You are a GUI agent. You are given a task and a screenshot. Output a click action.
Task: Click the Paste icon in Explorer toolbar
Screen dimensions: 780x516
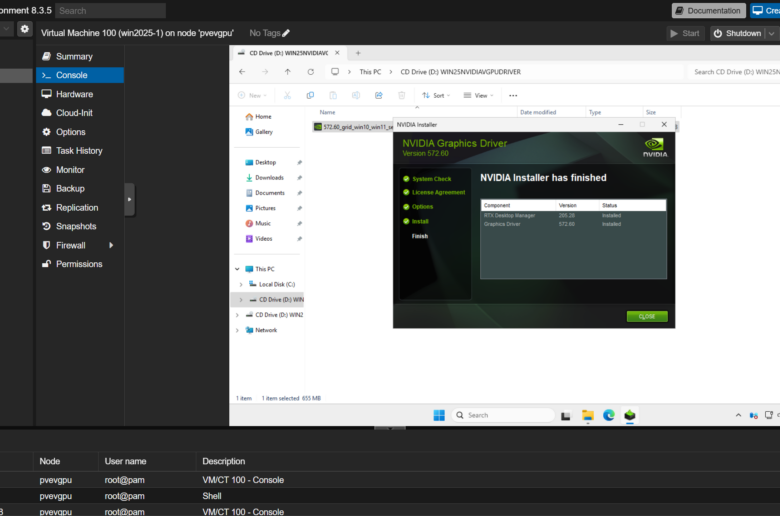click(x=333, y=96)
